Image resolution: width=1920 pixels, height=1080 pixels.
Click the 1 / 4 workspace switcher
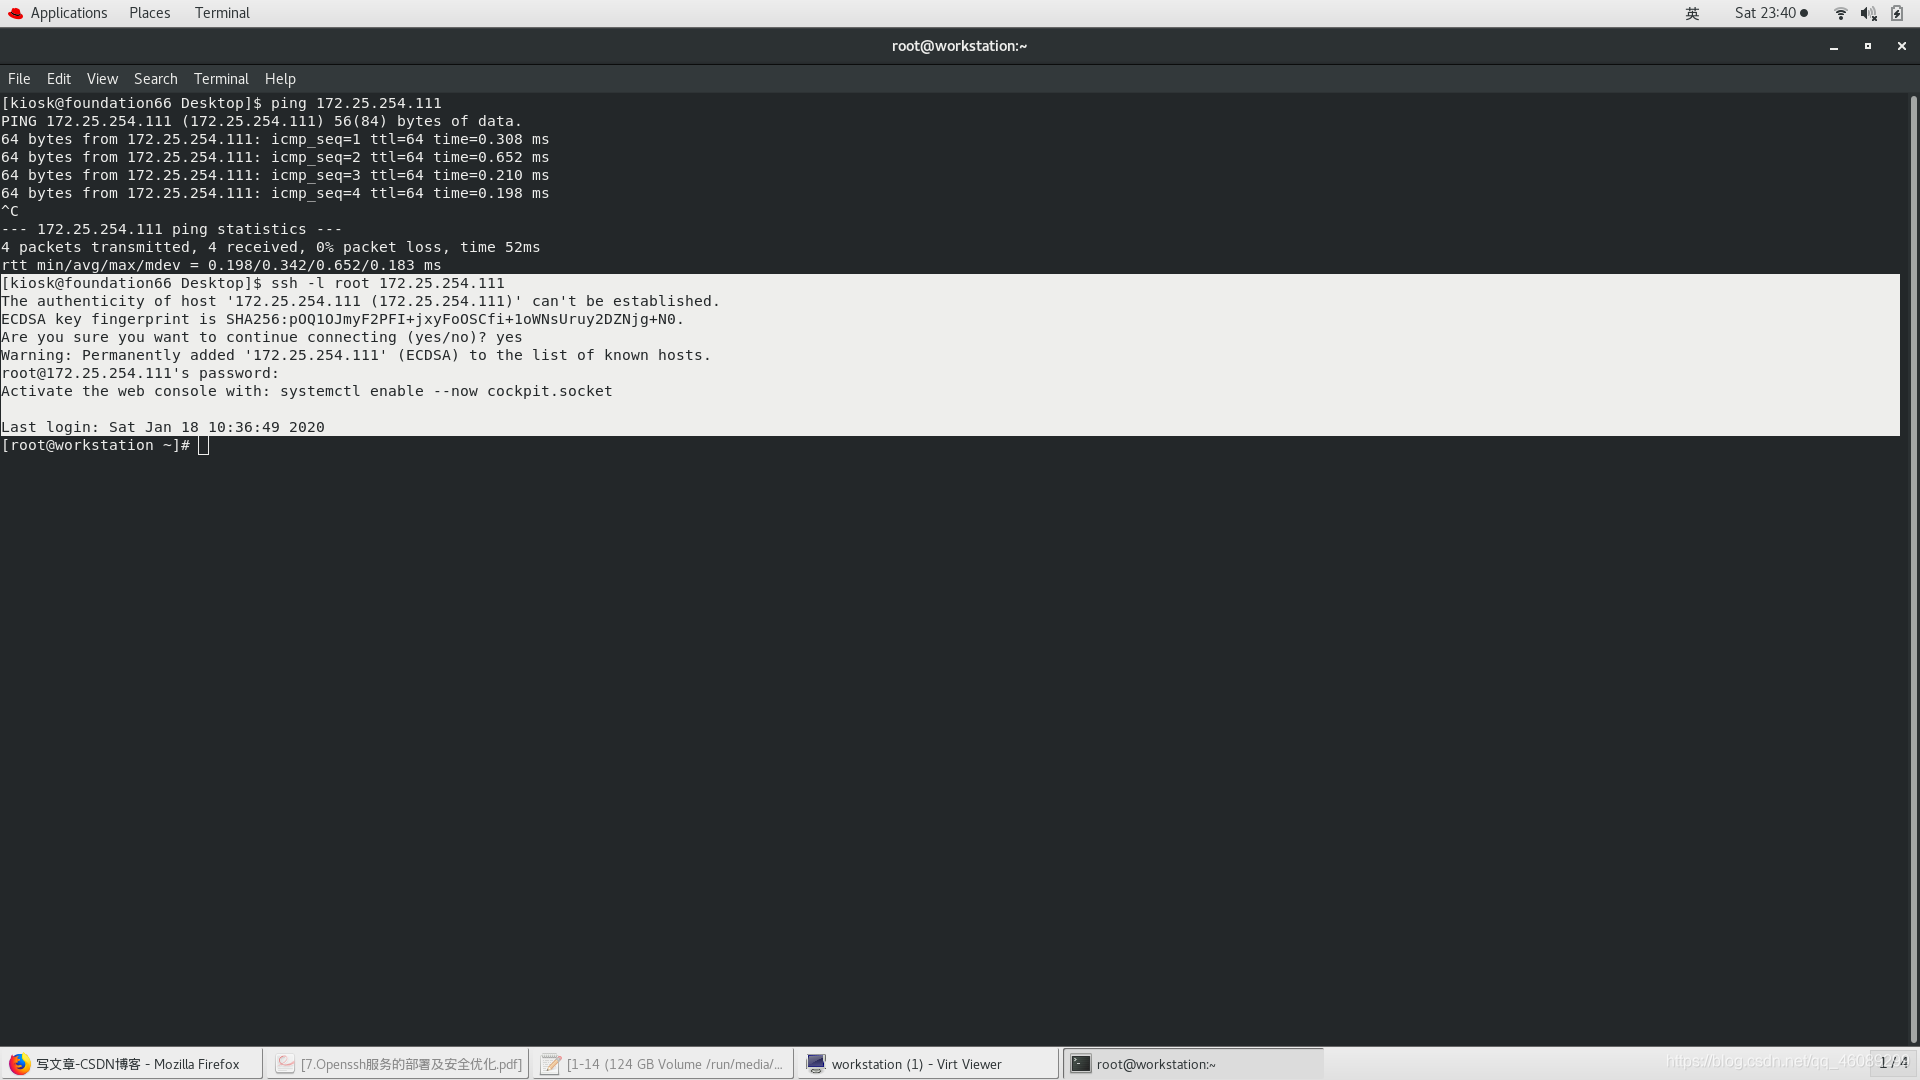[1893, 1062]
